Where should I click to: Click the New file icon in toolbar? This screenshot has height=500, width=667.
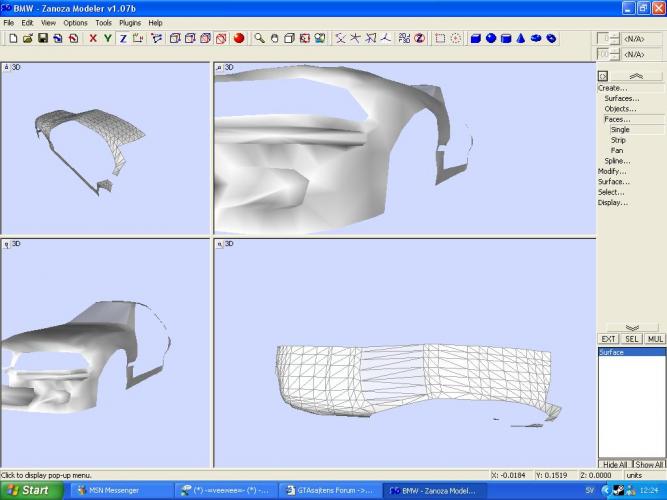click(11, 39)
